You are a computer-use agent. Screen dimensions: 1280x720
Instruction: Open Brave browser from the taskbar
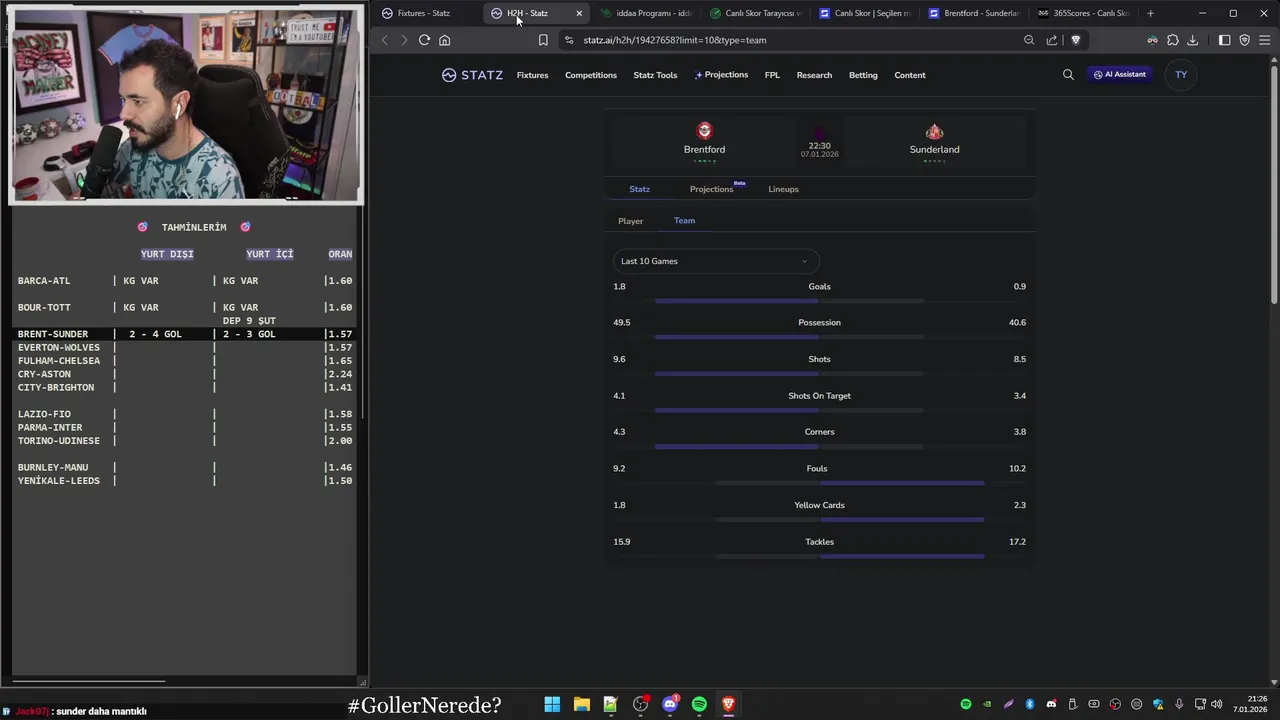click(x=728, y=704)
